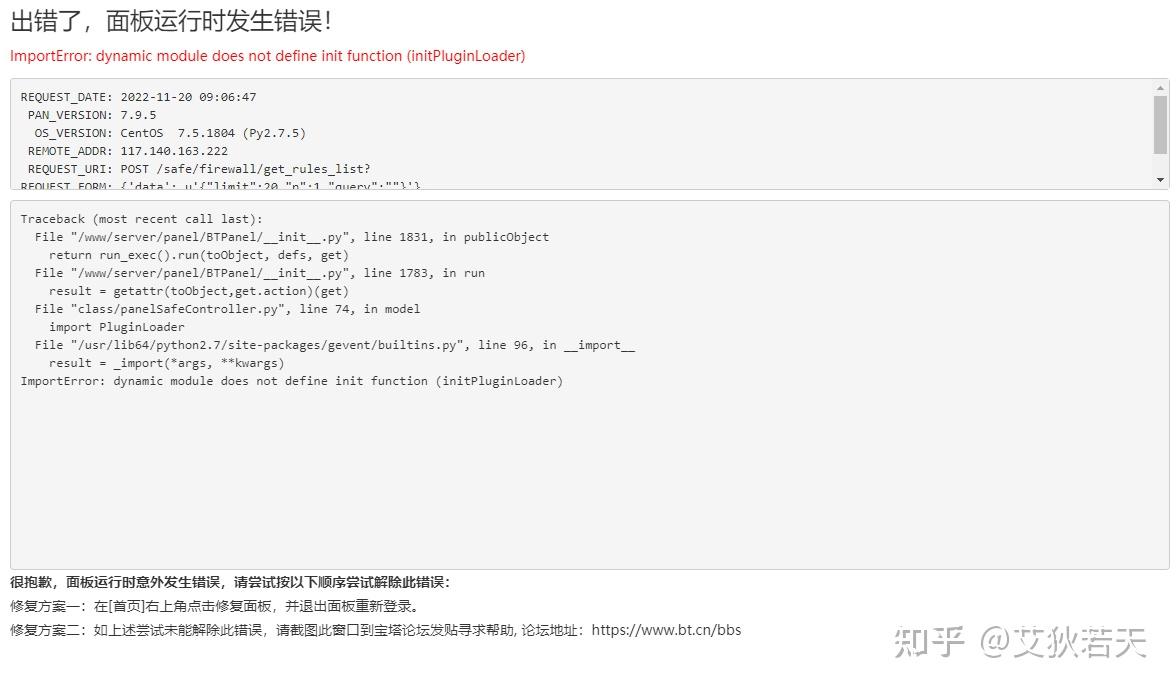
Task: Click the 知乎 watermark logo
Action: 929,642
